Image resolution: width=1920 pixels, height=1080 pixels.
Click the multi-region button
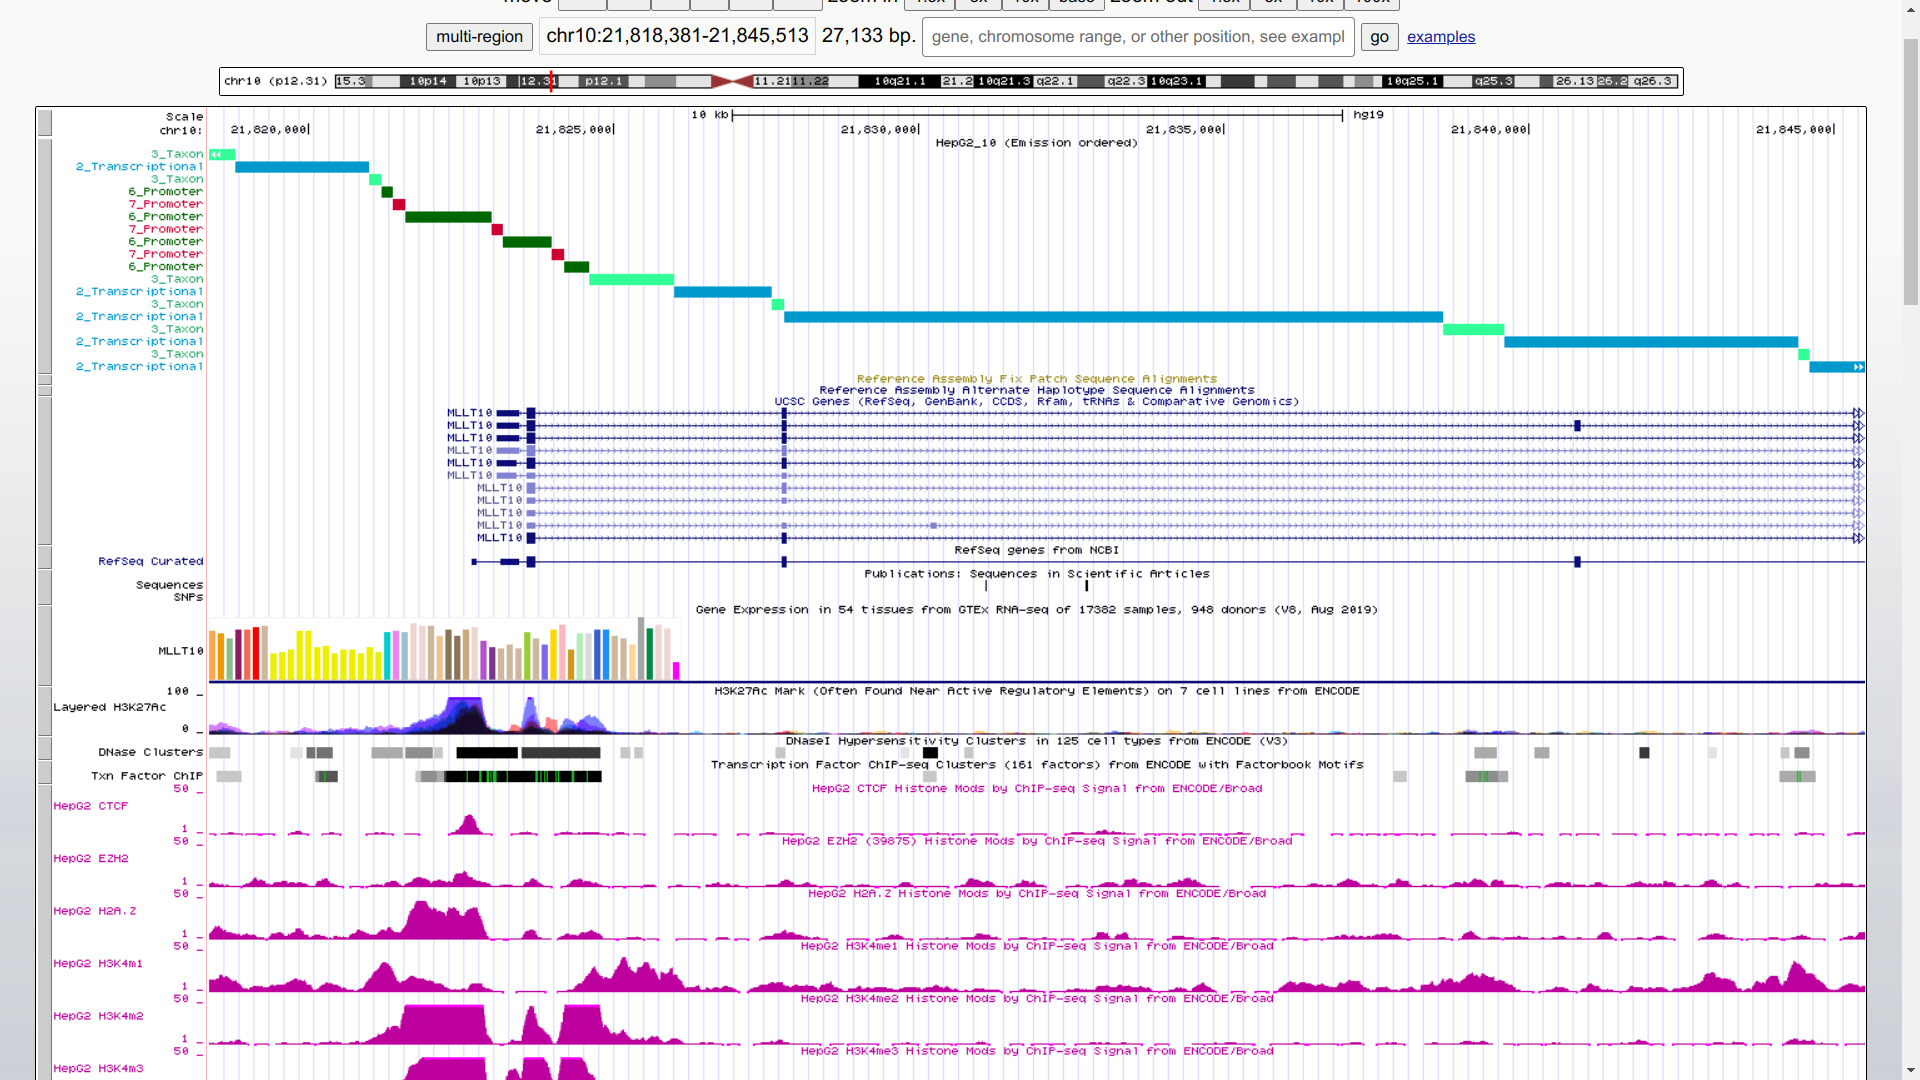click(x=478, y=36)
